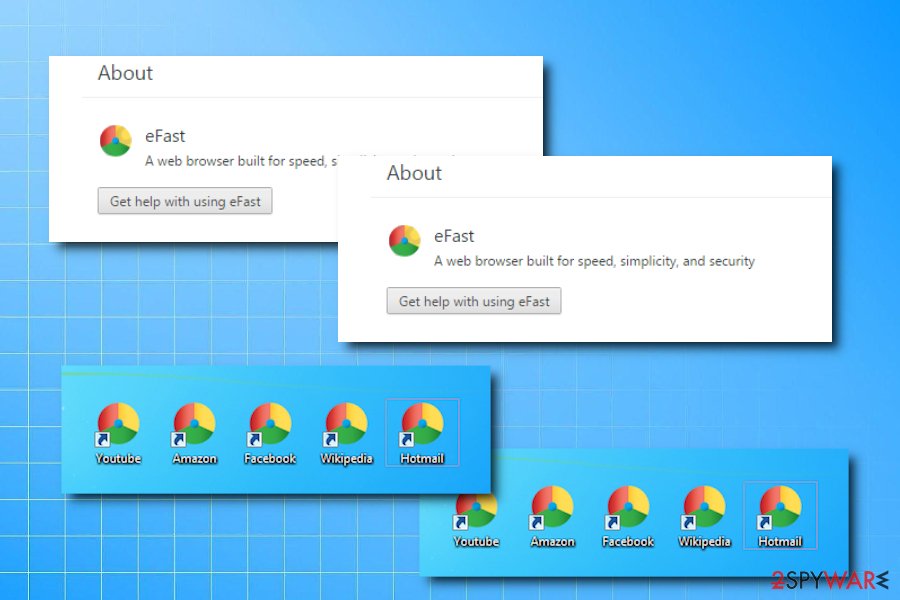Open the Amazon shortcut in the front icon strip
The image size is (900, 600).
[195, 432]
